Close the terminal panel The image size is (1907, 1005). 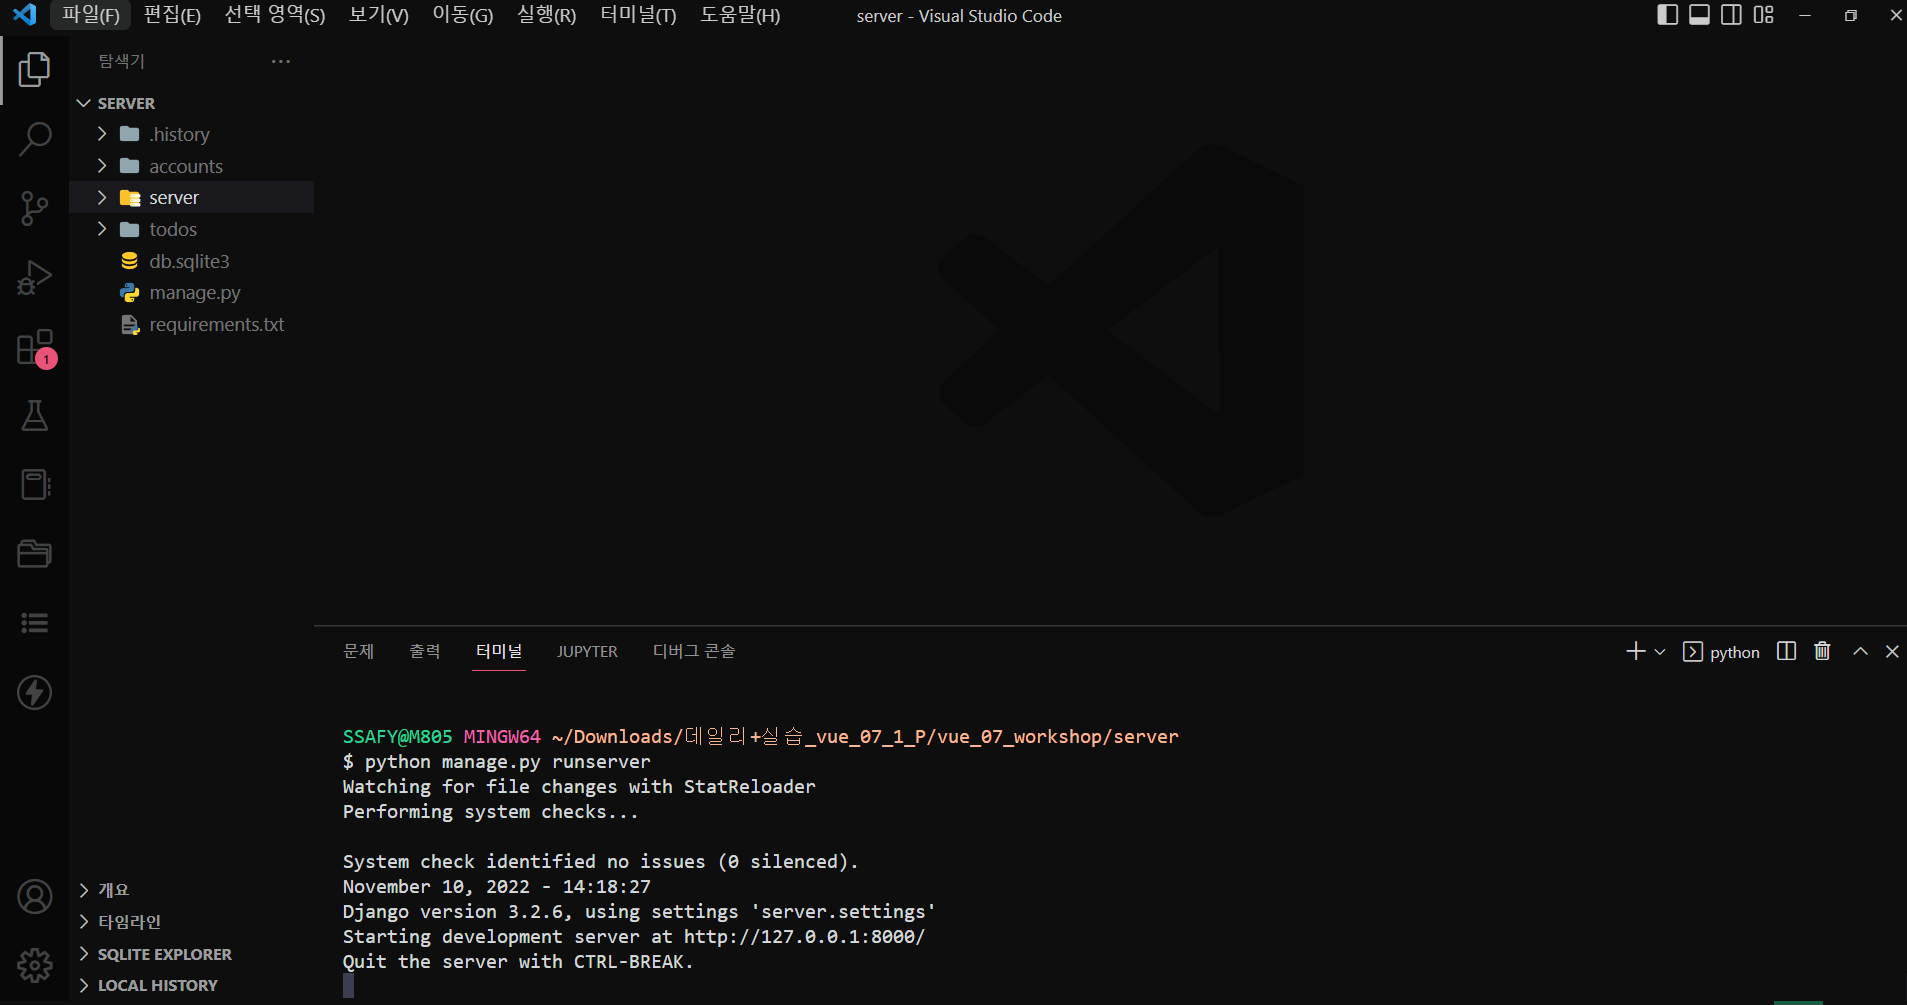pyautogui.click(x=1892, y=651)
